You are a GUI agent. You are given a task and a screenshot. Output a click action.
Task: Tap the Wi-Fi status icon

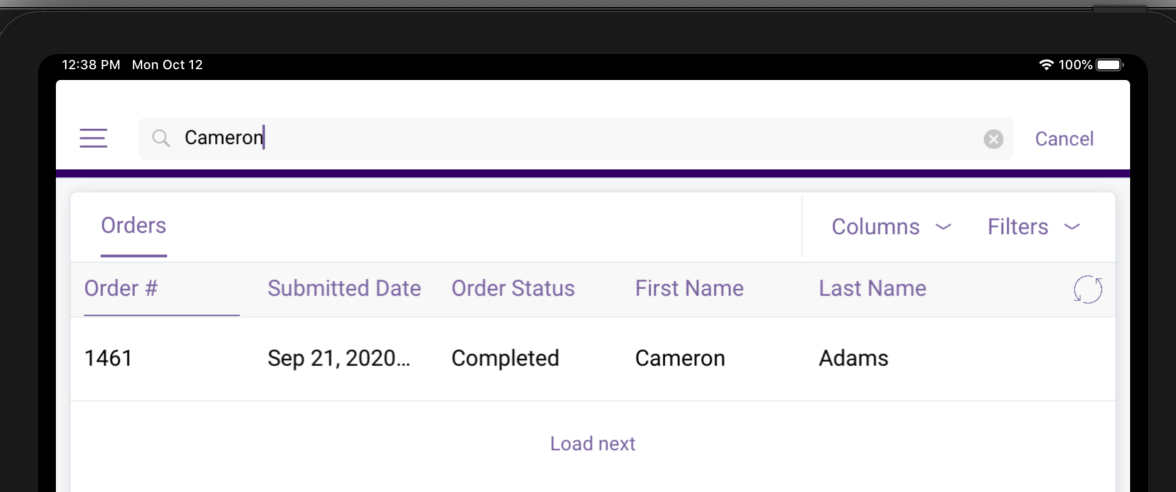pos(1046,65)
